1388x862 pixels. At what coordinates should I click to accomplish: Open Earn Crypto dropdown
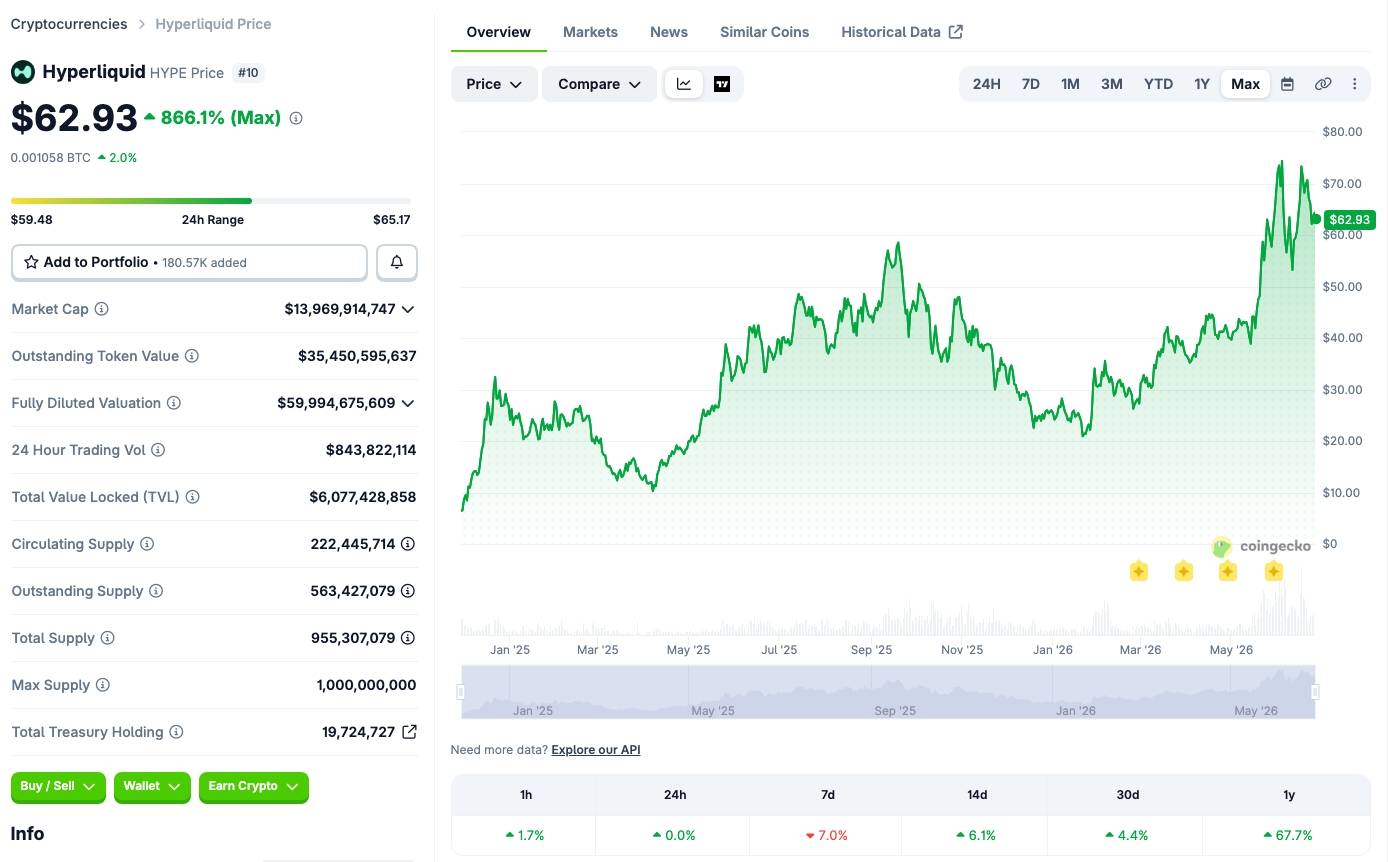tap(254, 787)
